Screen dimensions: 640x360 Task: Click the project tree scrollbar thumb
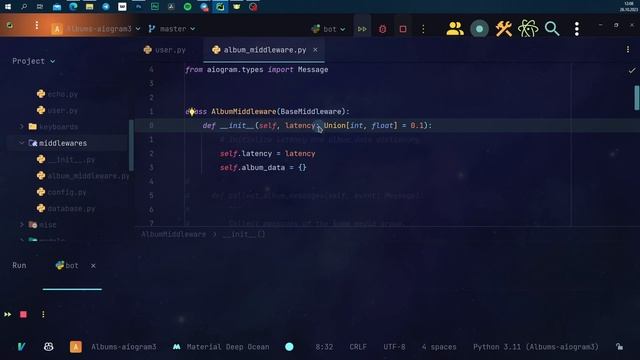coord(131,145)
